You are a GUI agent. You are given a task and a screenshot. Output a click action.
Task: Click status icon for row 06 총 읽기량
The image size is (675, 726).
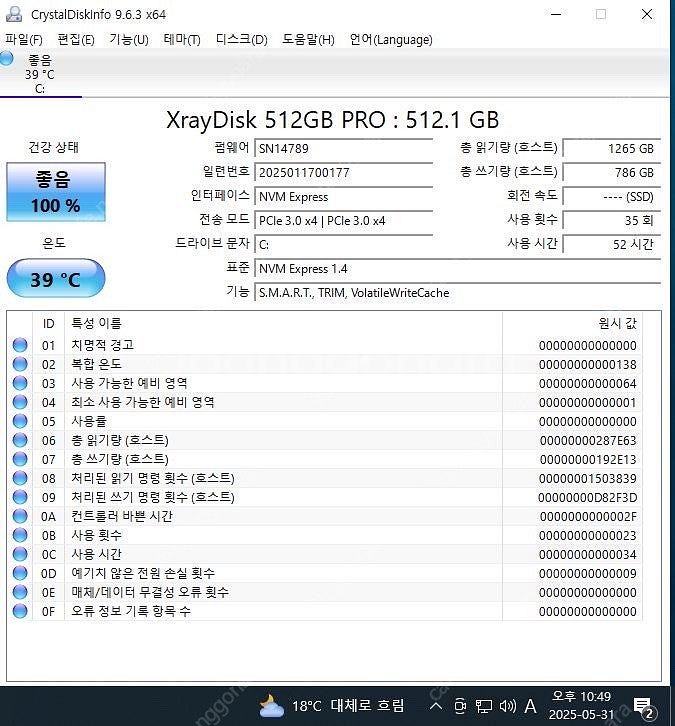[20, 440]
